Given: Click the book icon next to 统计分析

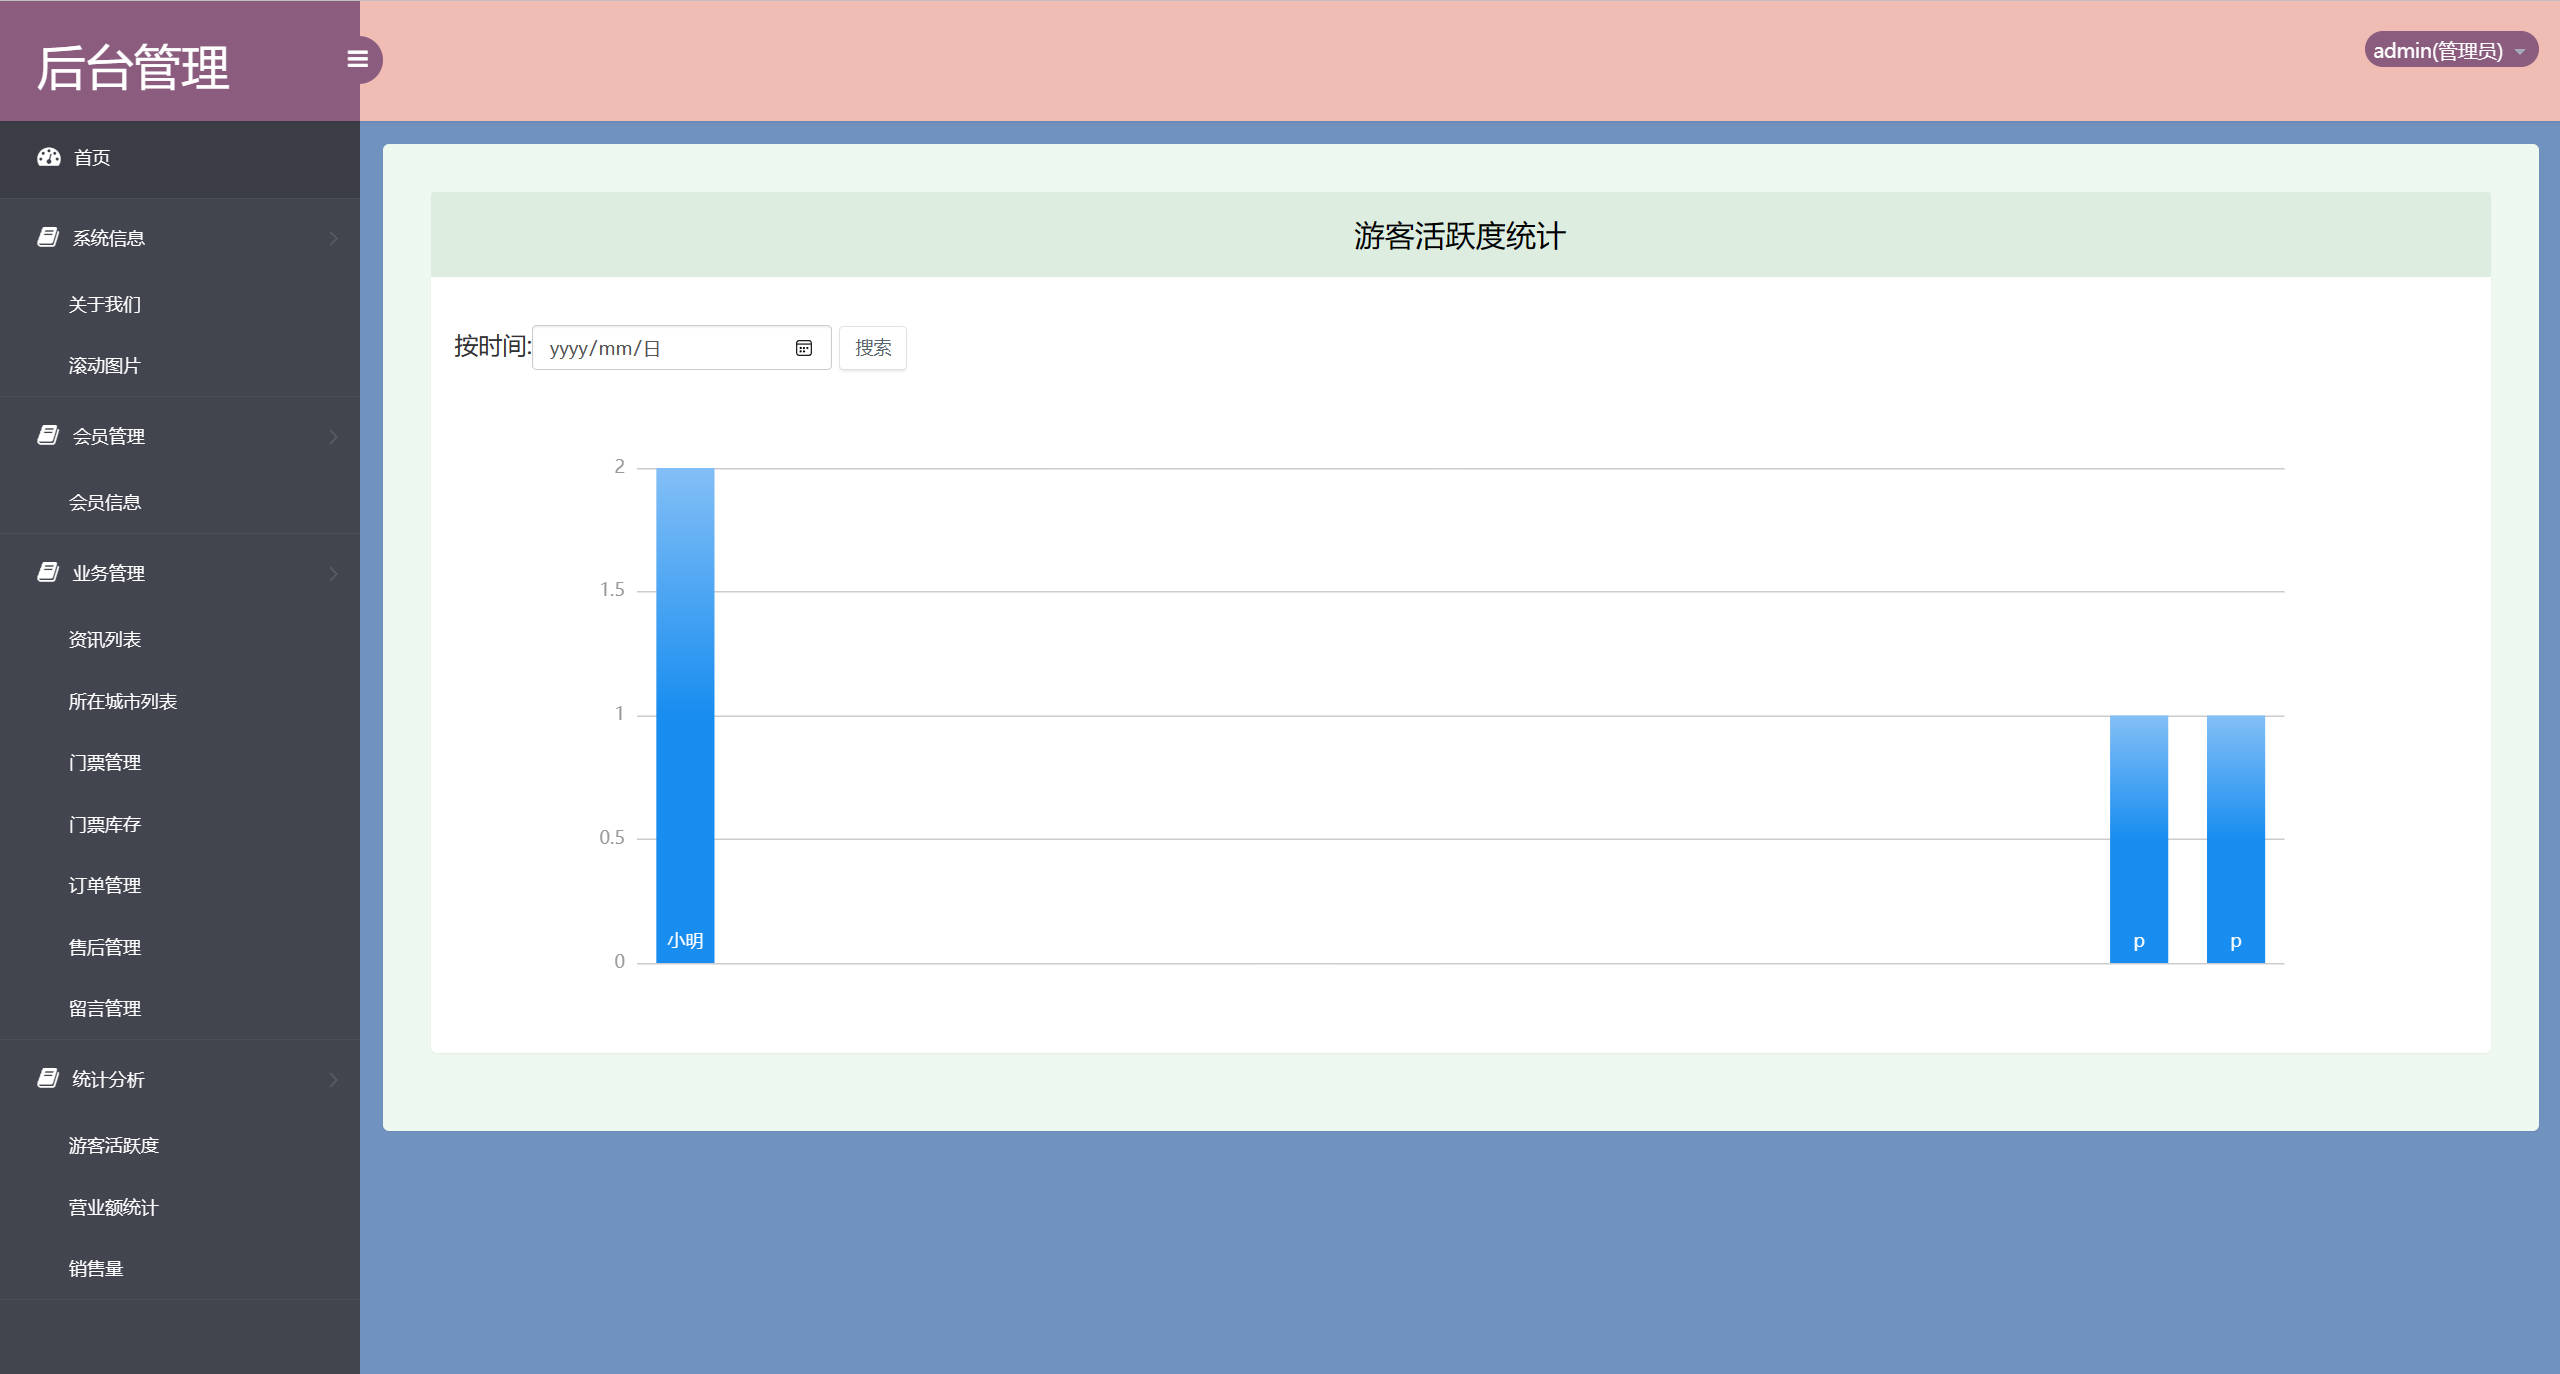Looking at the screenshot, I should [47, 1078].
